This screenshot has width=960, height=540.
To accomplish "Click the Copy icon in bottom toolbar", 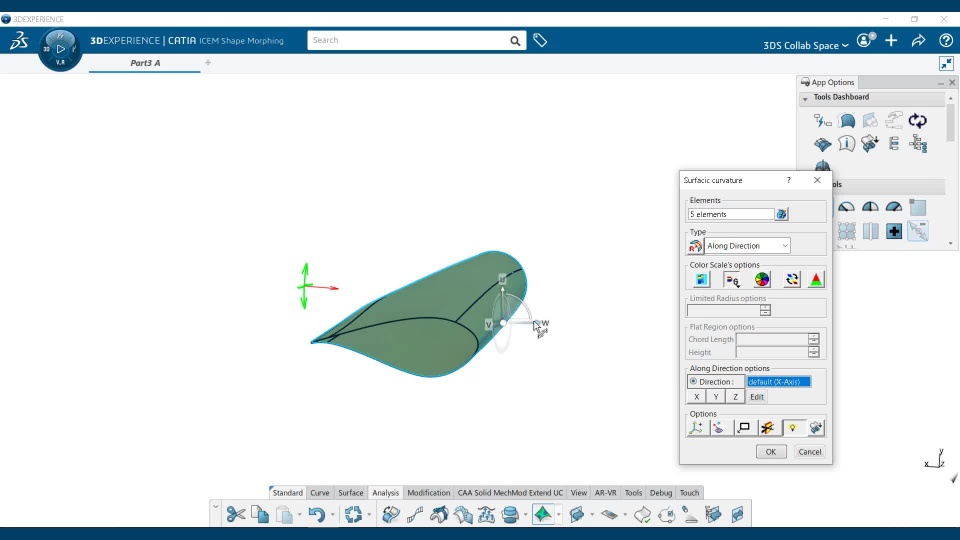I will 260,514.
